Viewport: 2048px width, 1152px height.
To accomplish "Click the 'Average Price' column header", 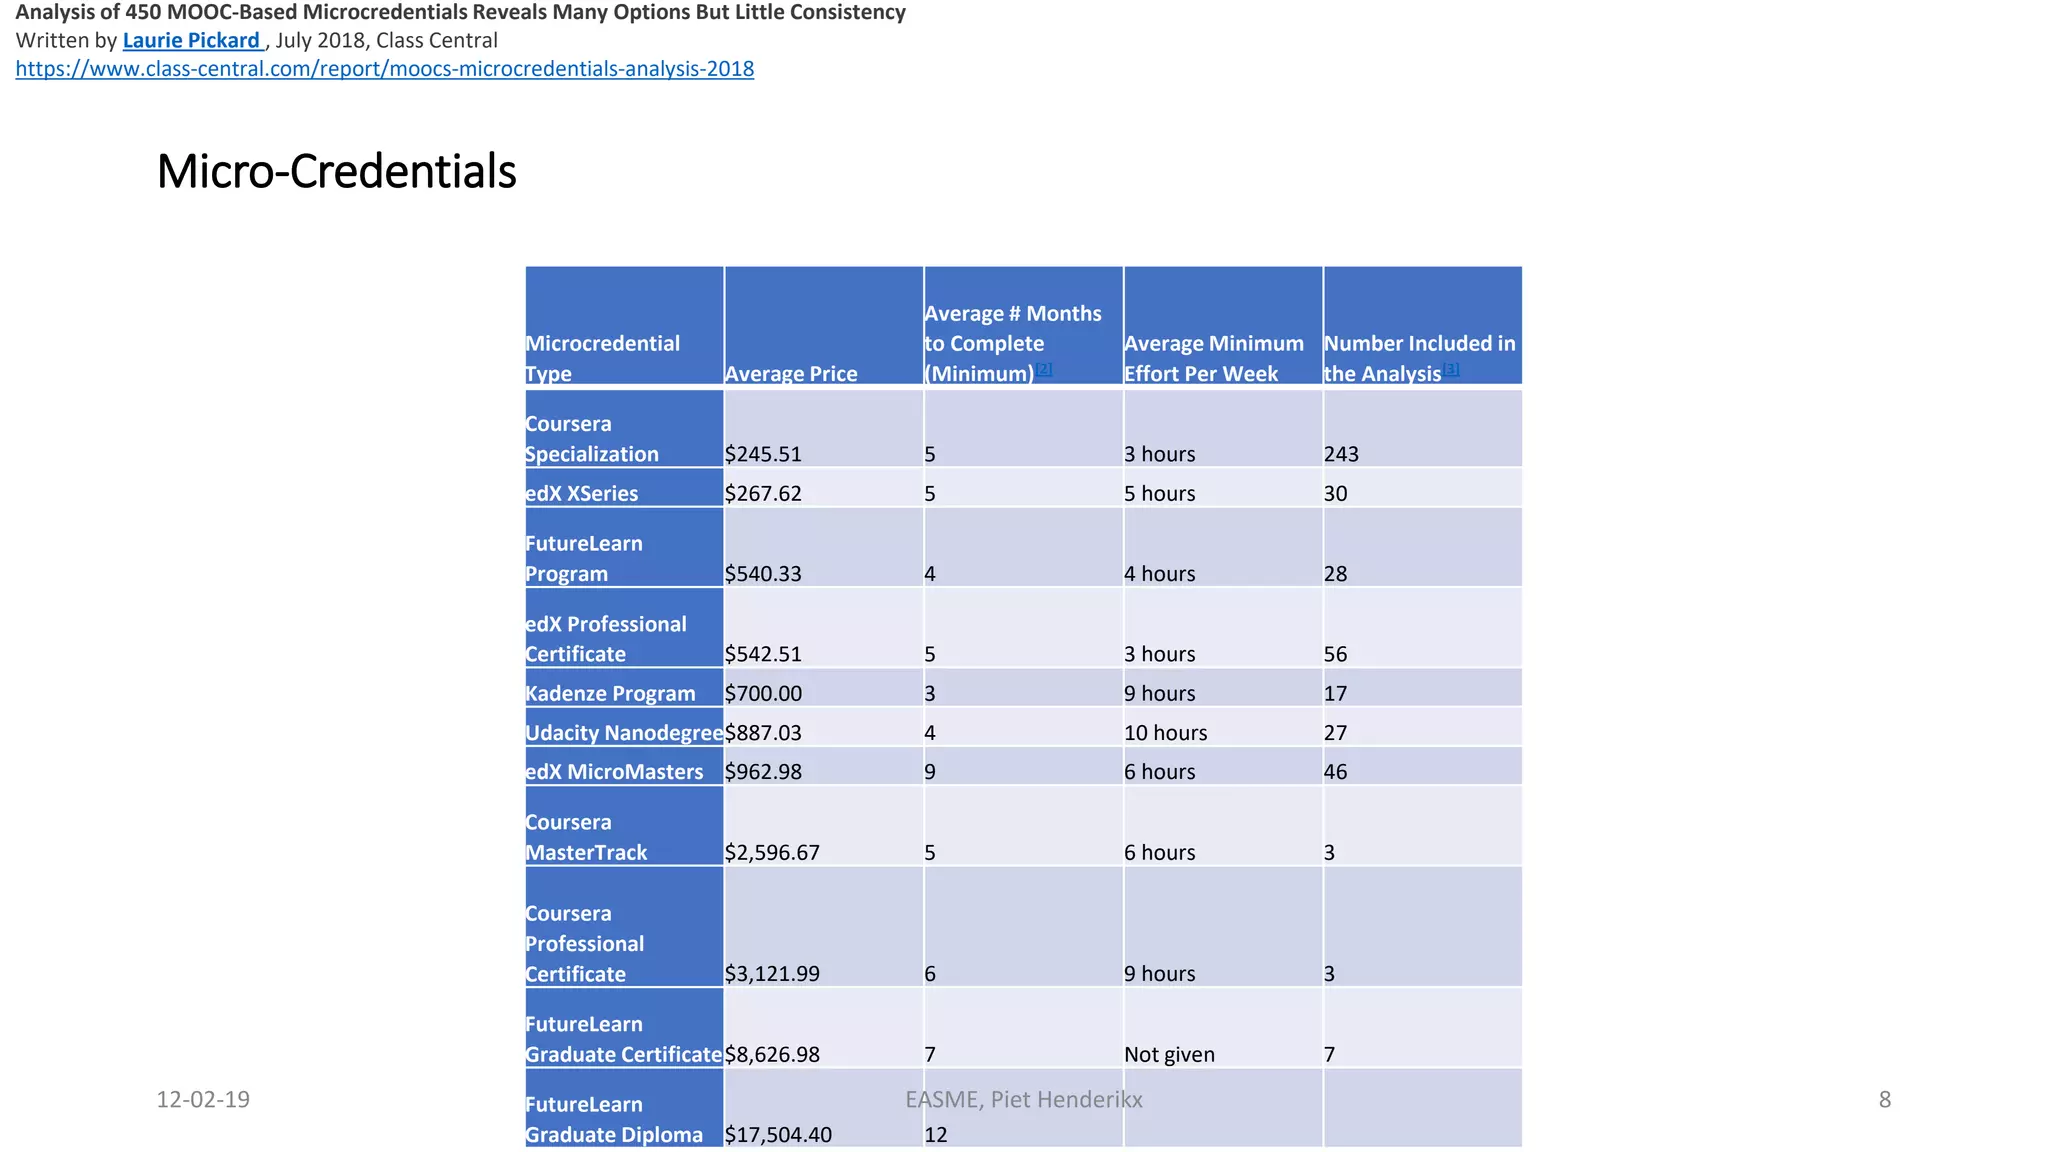I will coord(824,325).
